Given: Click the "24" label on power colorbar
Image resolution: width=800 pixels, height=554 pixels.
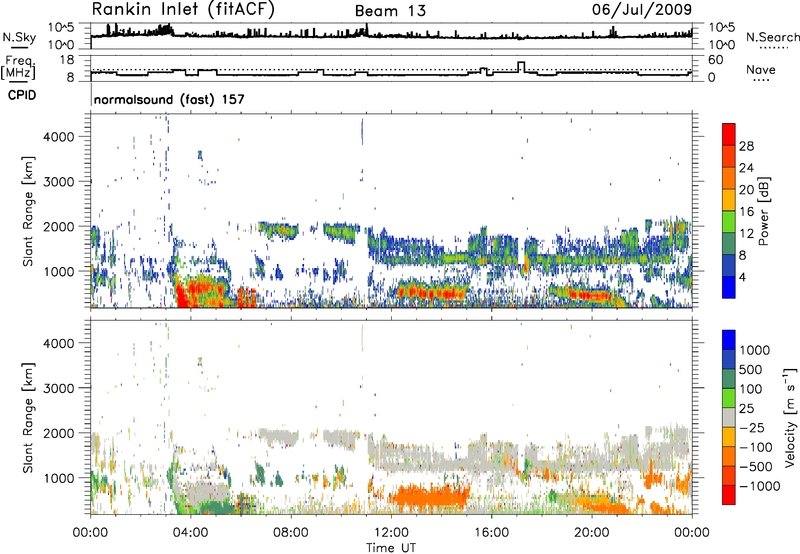Looking at the screenshot, I should (746, 168).
